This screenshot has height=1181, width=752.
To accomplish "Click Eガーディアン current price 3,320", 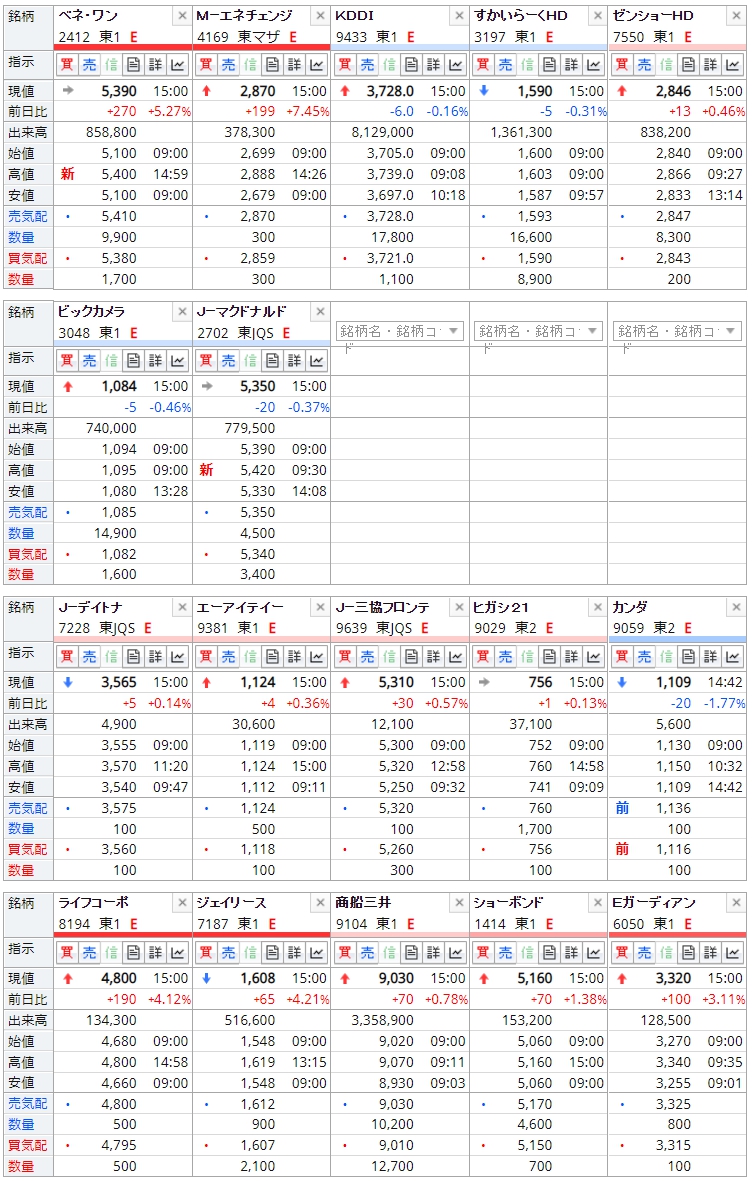I will coord(674,978).
